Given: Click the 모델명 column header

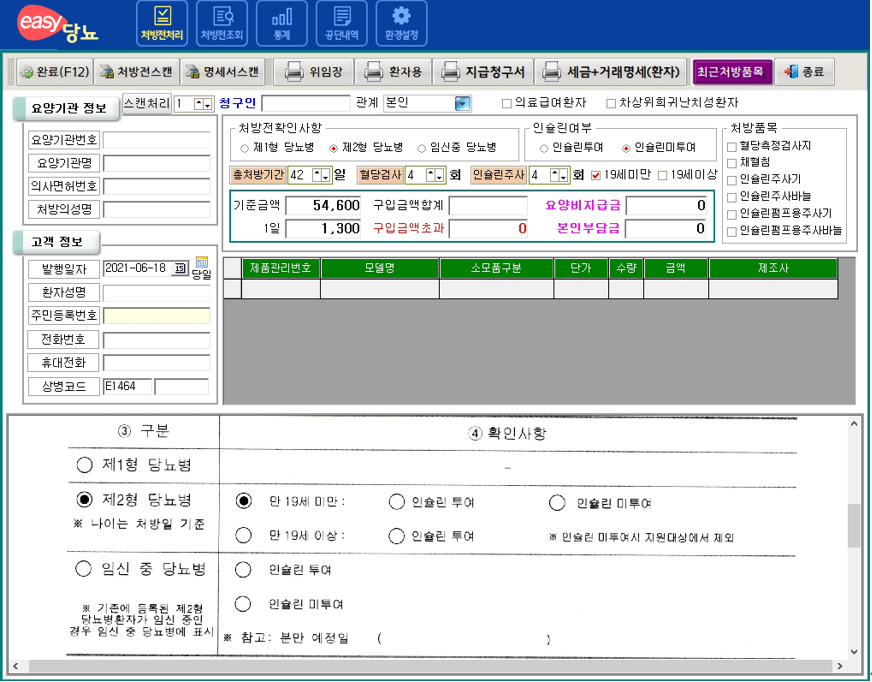Looking at the screenshot, I should [380, 268].
